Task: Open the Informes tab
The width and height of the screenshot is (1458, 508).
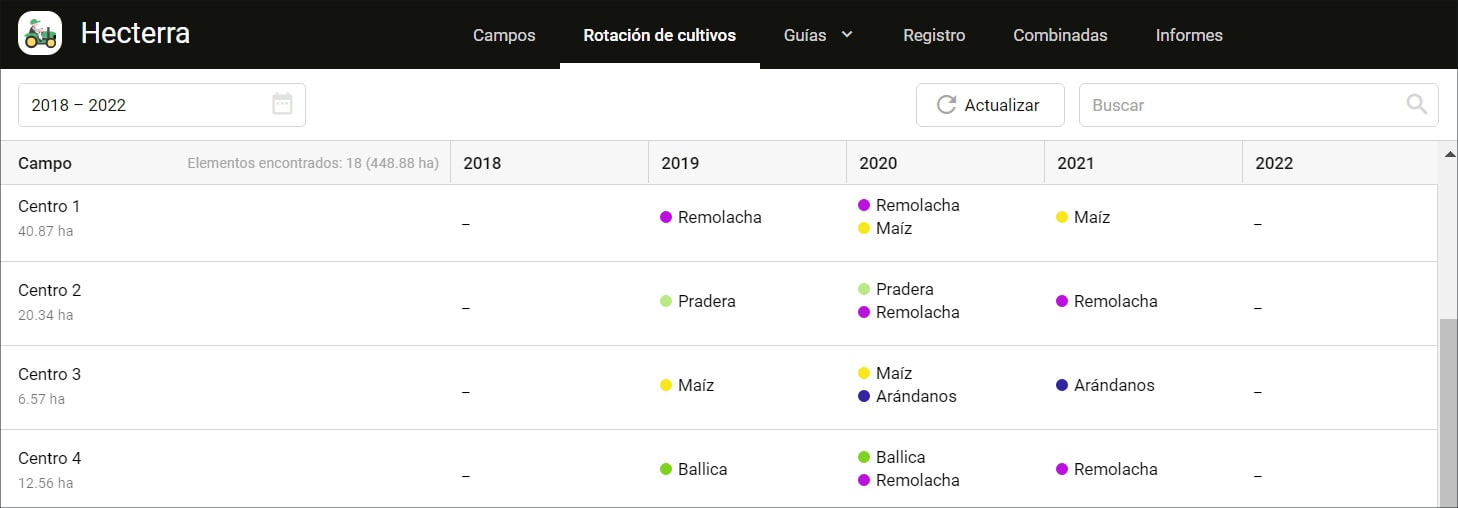Action: point(1189,35)
